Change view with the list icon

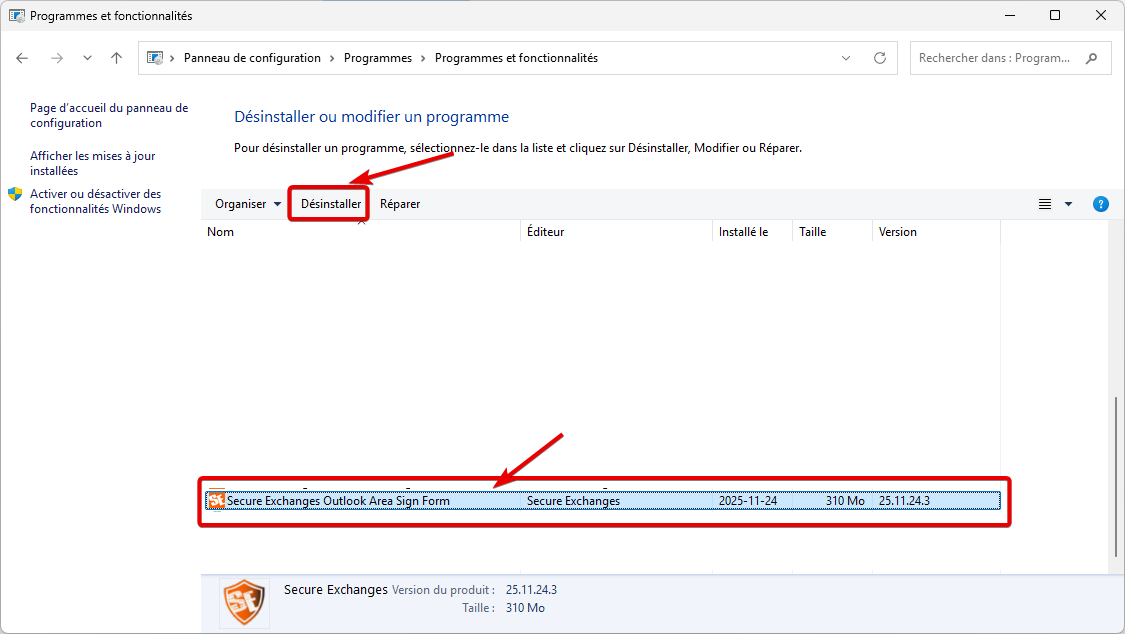point(1045,204)
